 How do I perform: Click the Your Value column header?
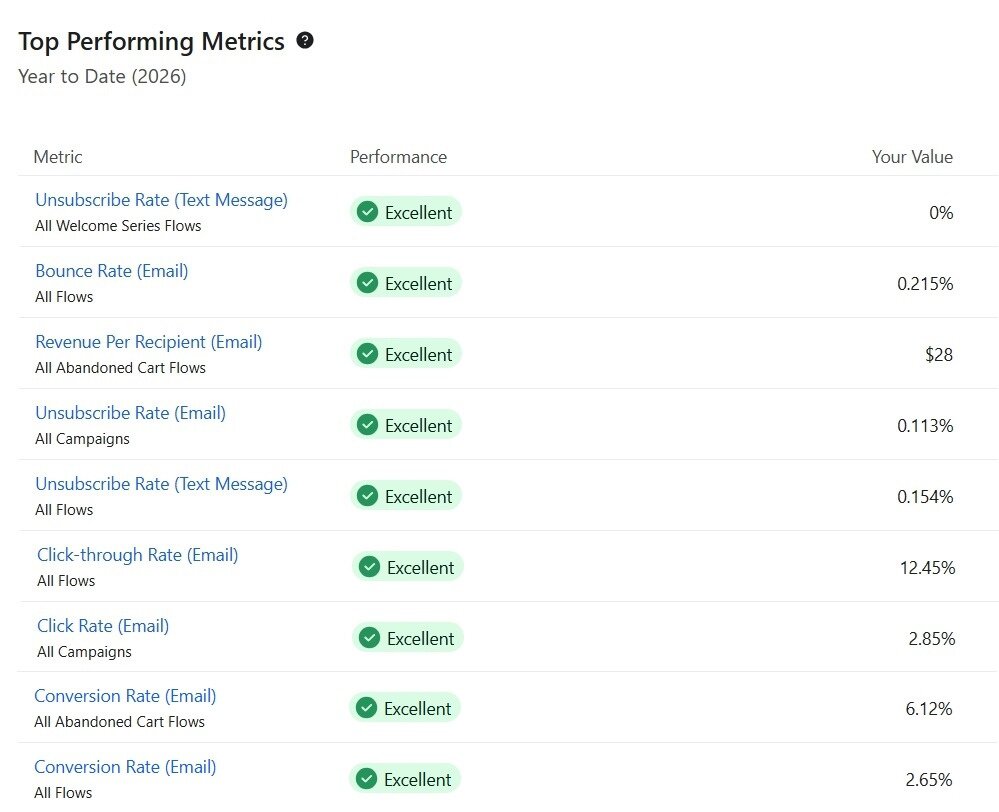[x=912, y=157]
